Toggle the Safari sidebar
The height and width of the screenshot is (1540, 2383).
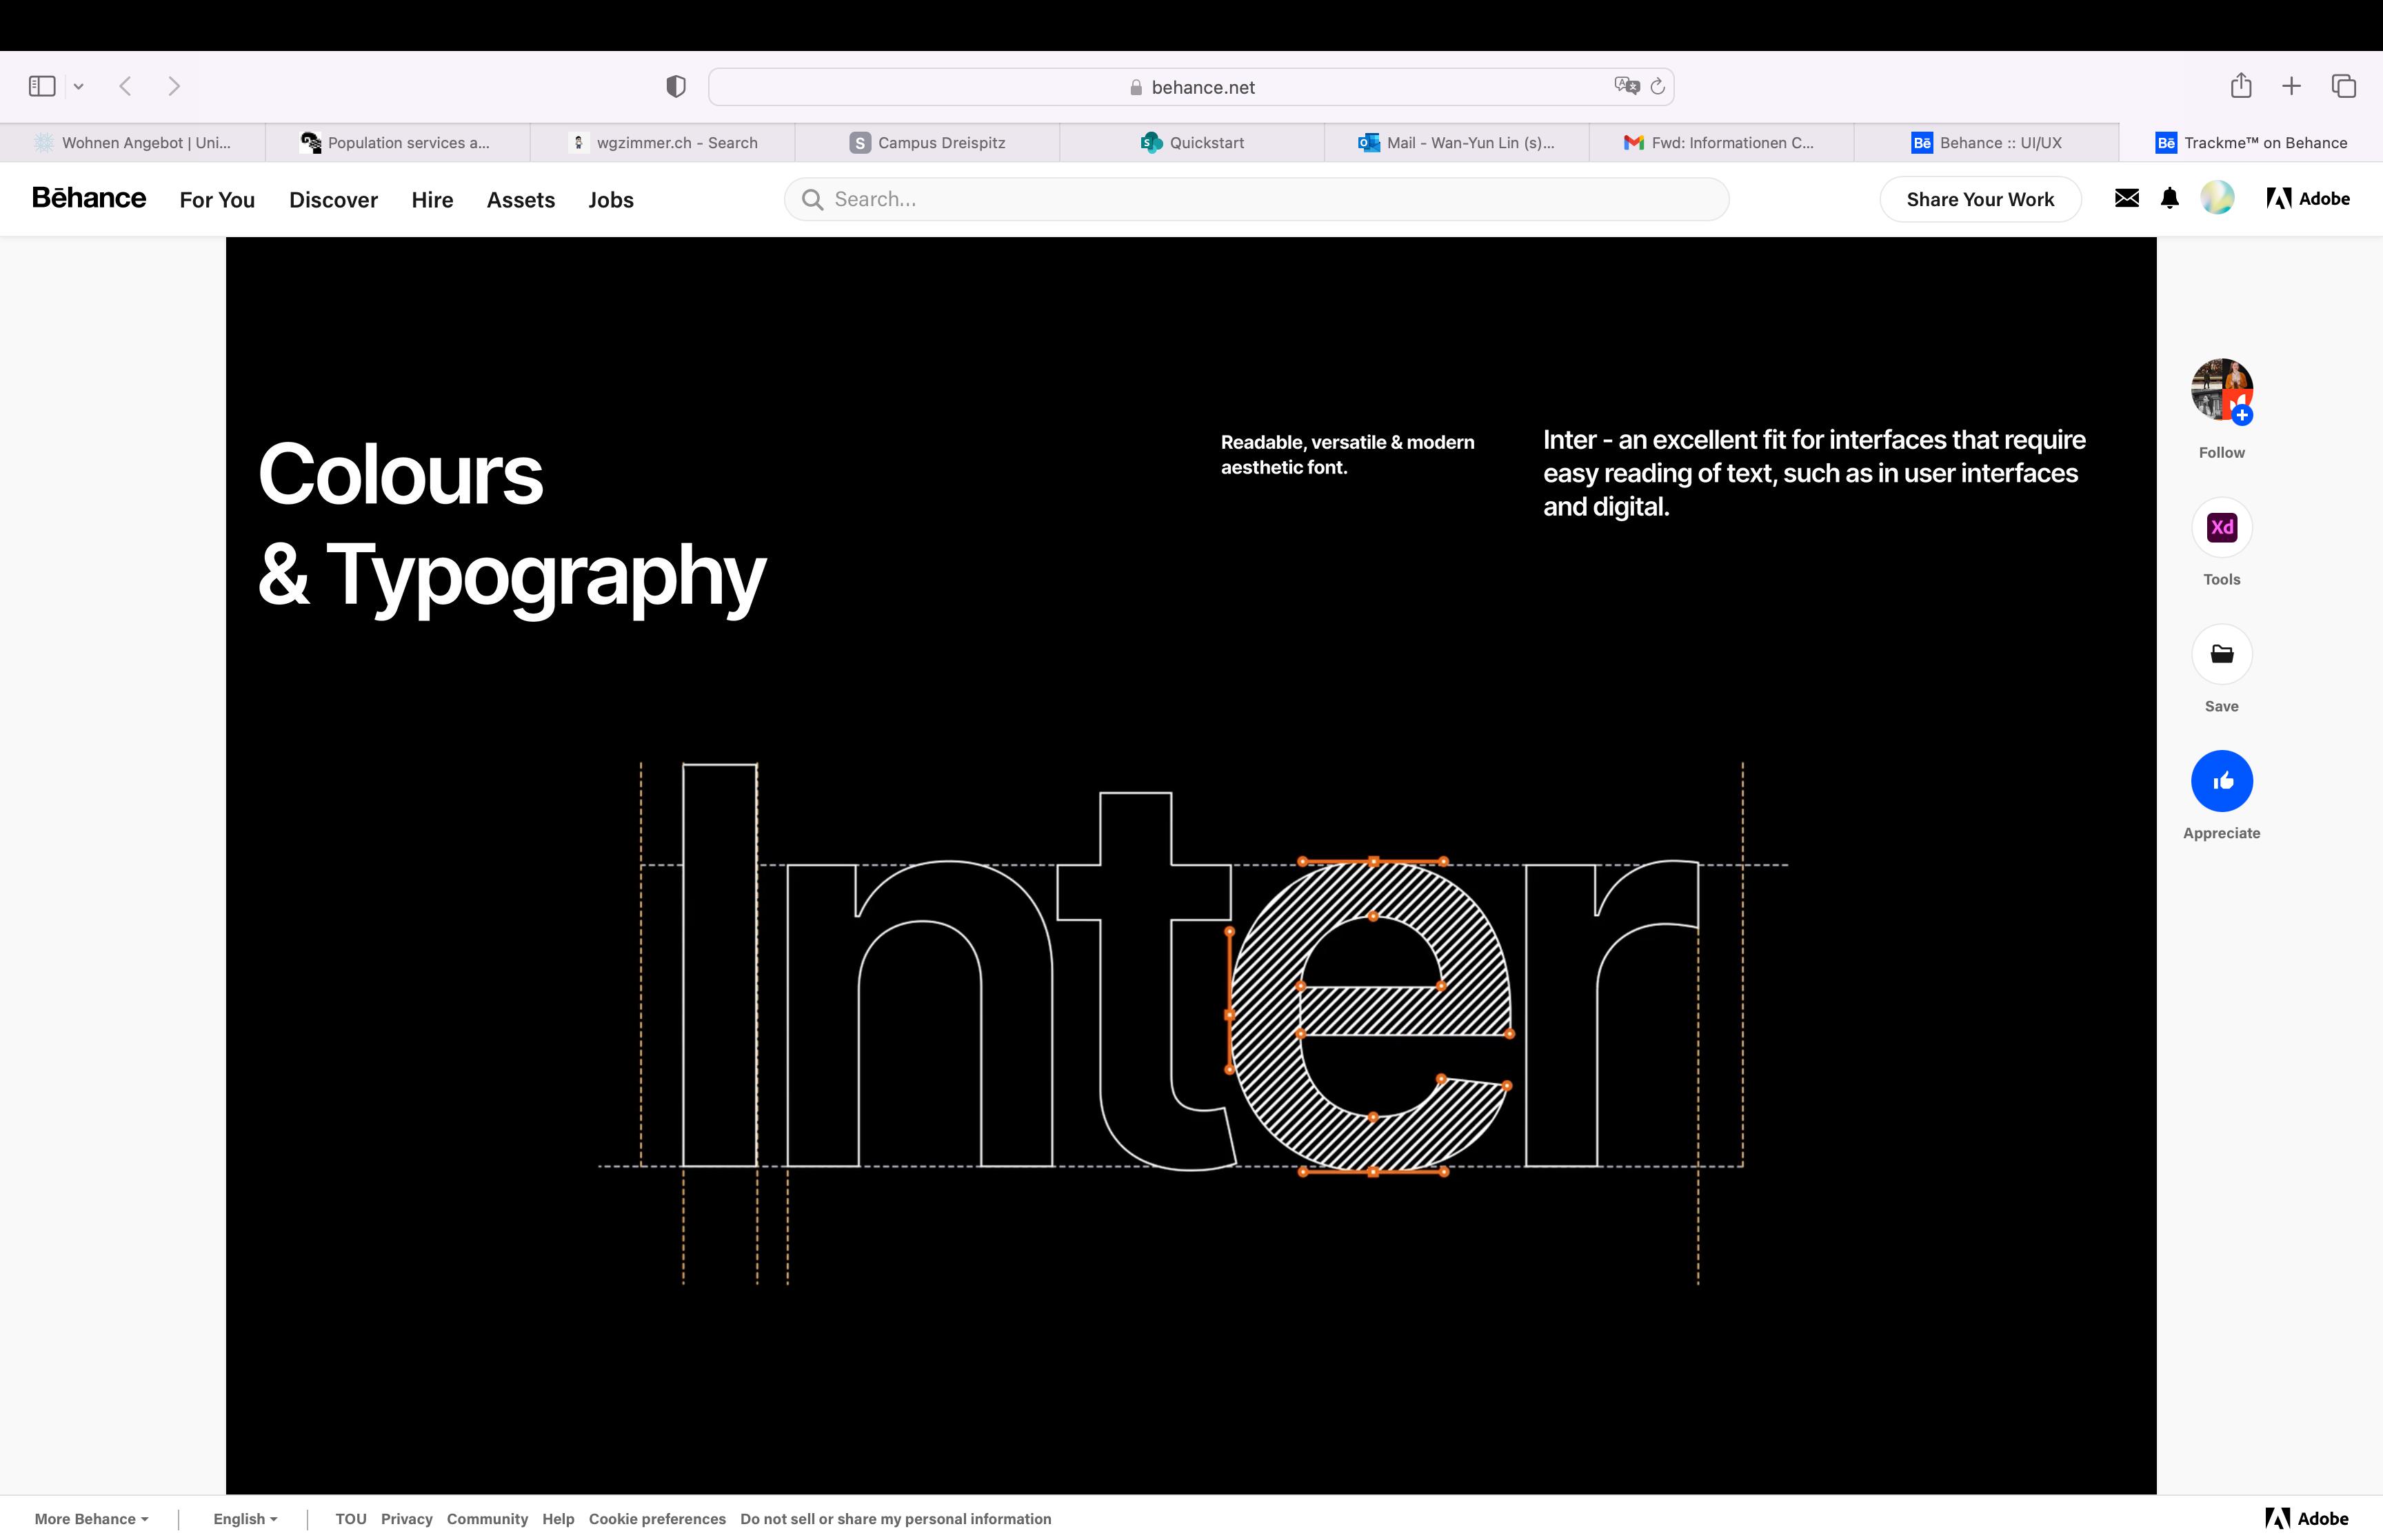[x=42, y=86]
